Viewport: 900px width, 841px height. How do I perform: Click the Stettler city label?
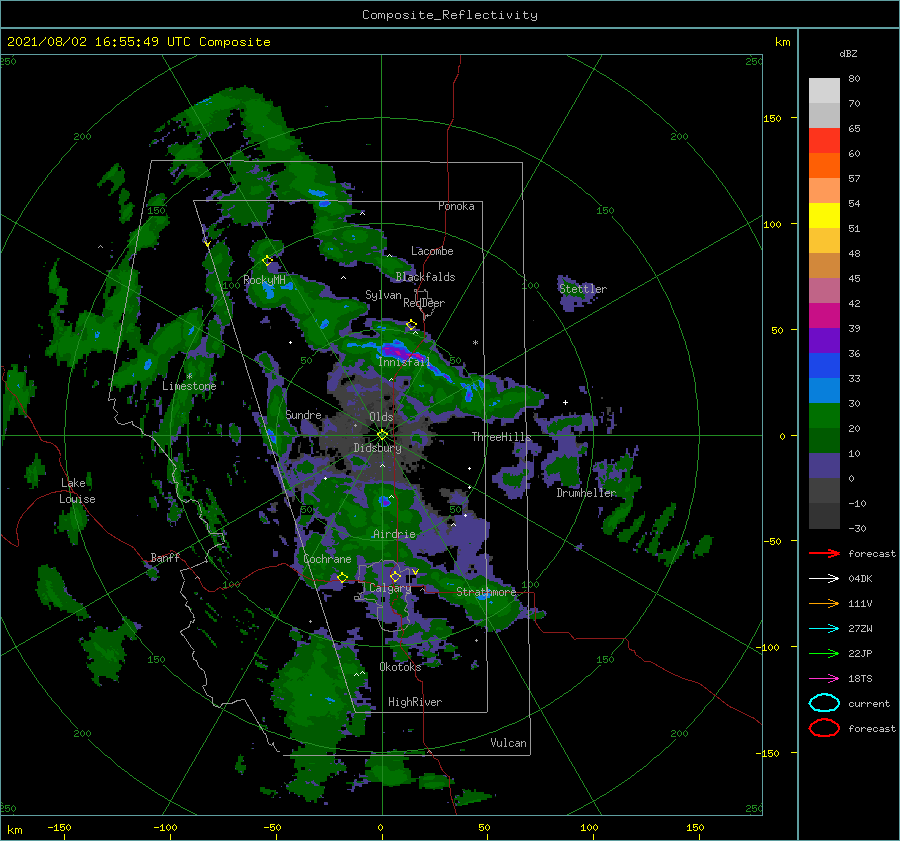tap(583, 289)
